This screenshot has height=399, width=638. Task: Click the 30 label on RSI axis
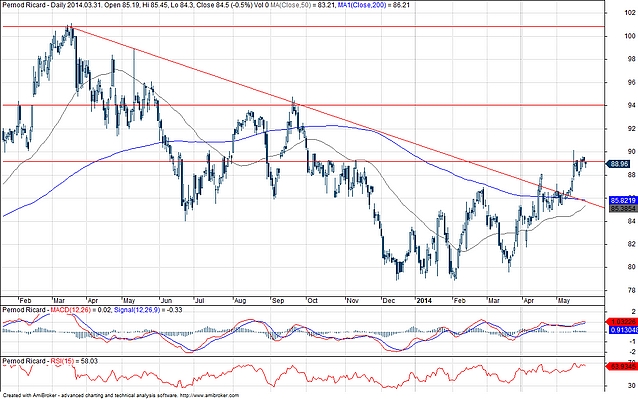[x=631, y=385]
